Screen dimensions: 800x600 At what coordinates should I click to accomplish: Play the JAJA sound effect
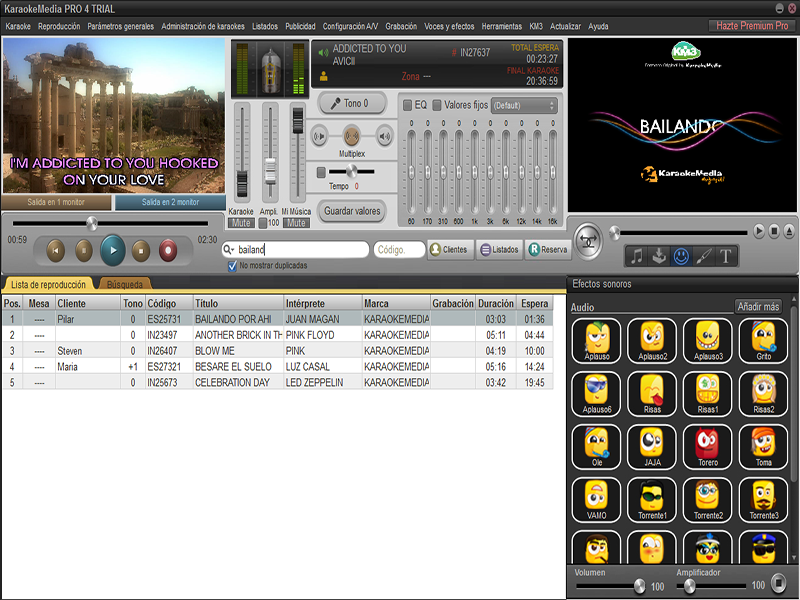coord(652,447)
